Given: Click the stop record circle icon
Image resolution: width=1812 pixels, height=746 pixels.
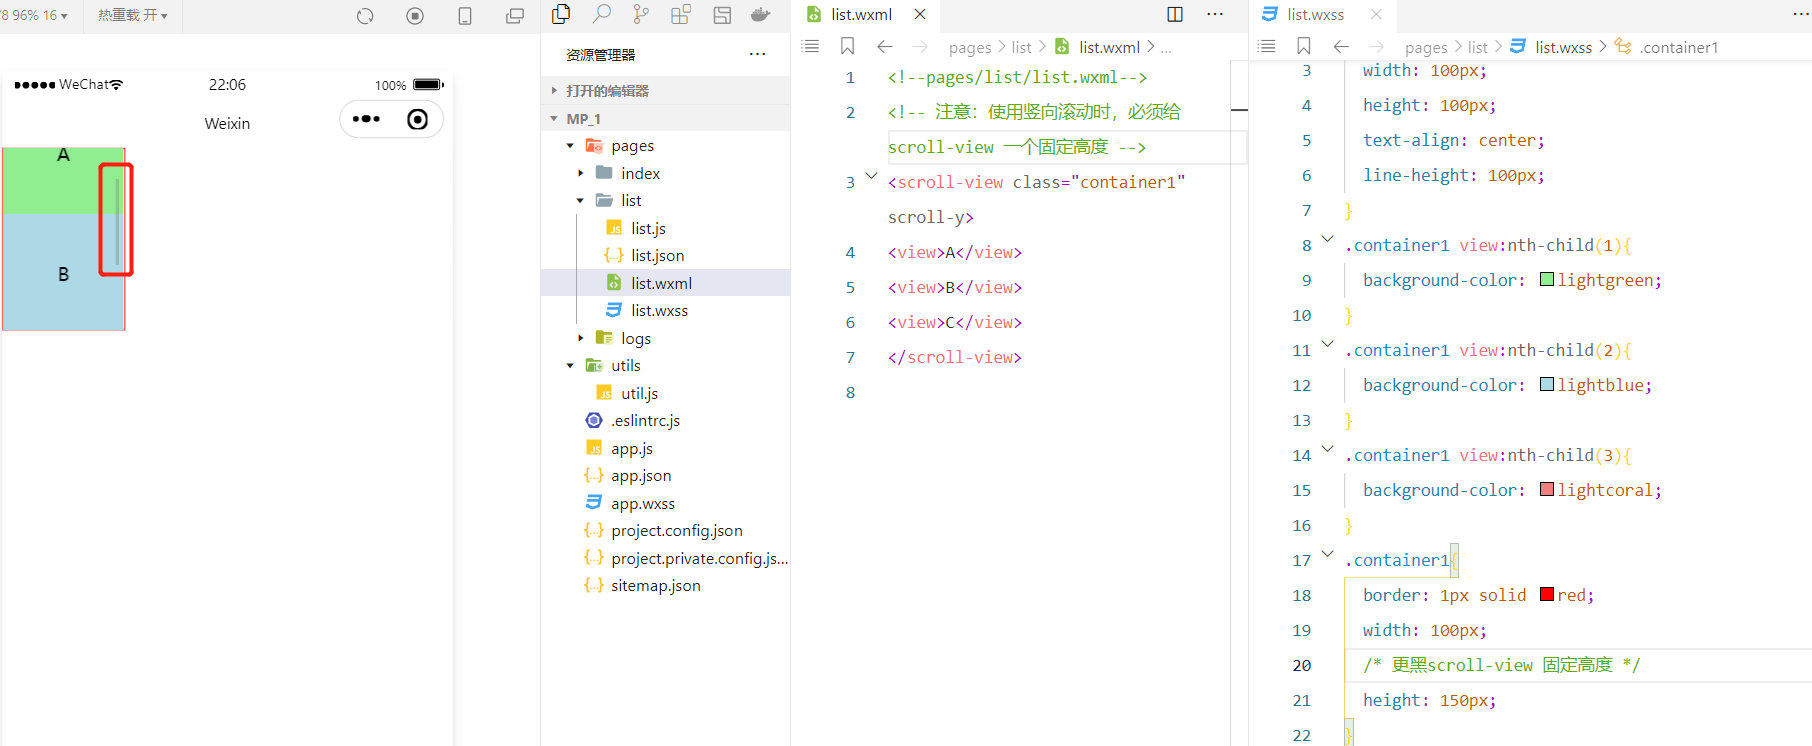Looking at the screenshot, I should point(415,15).
